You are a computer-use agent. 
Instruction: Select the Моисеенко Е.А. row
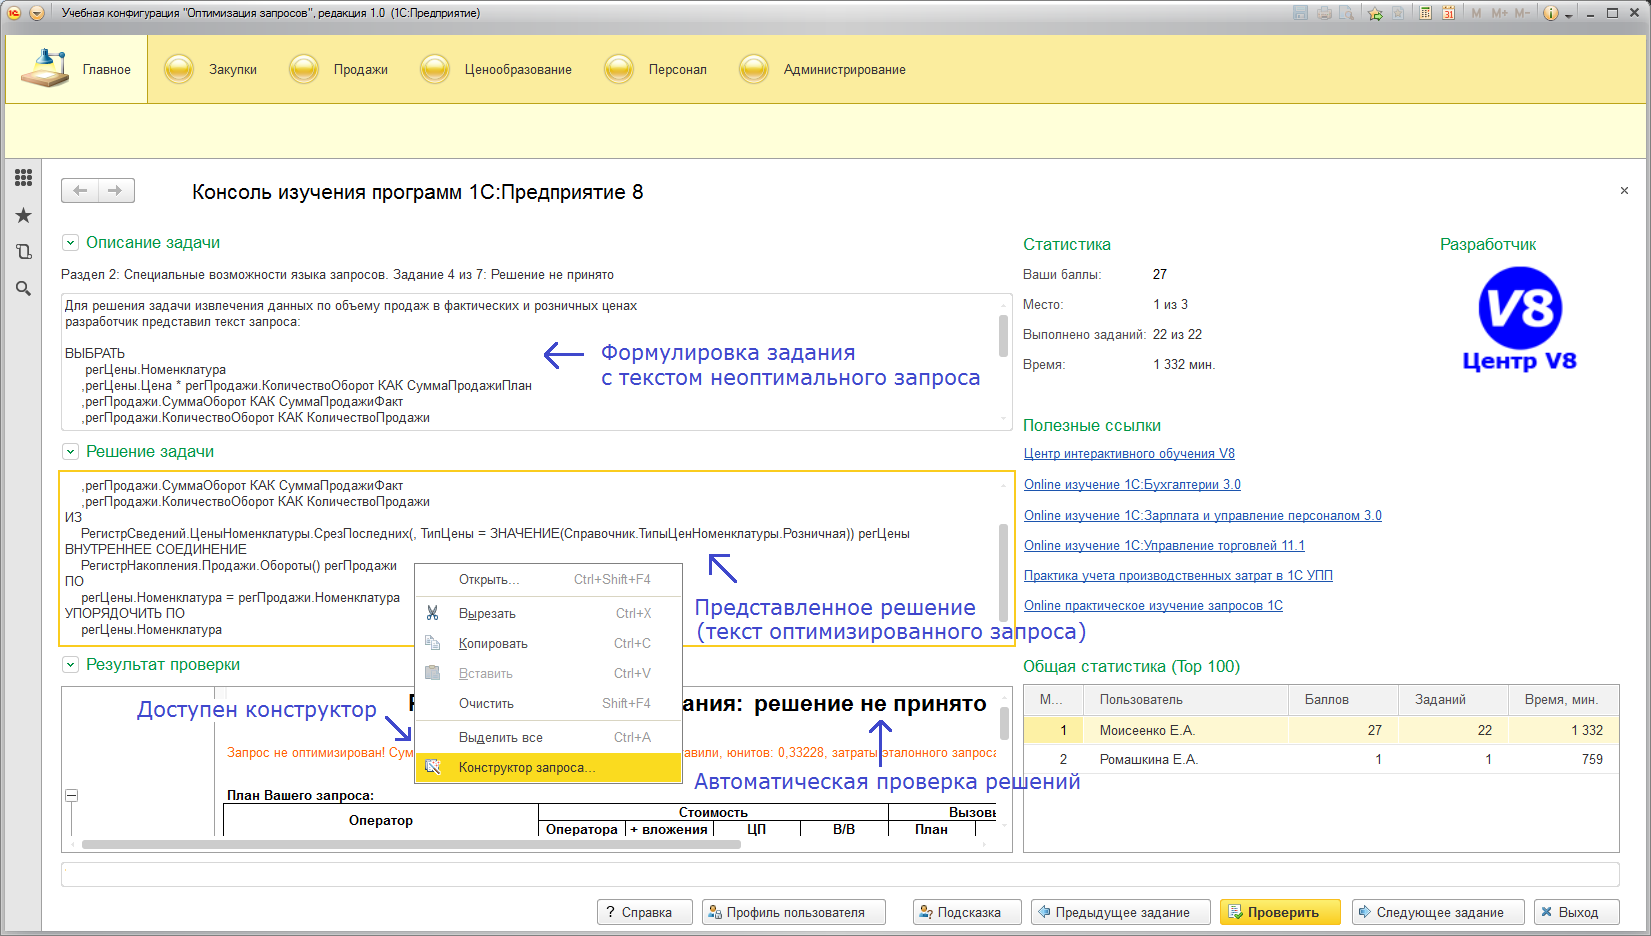click(1321, 730)
